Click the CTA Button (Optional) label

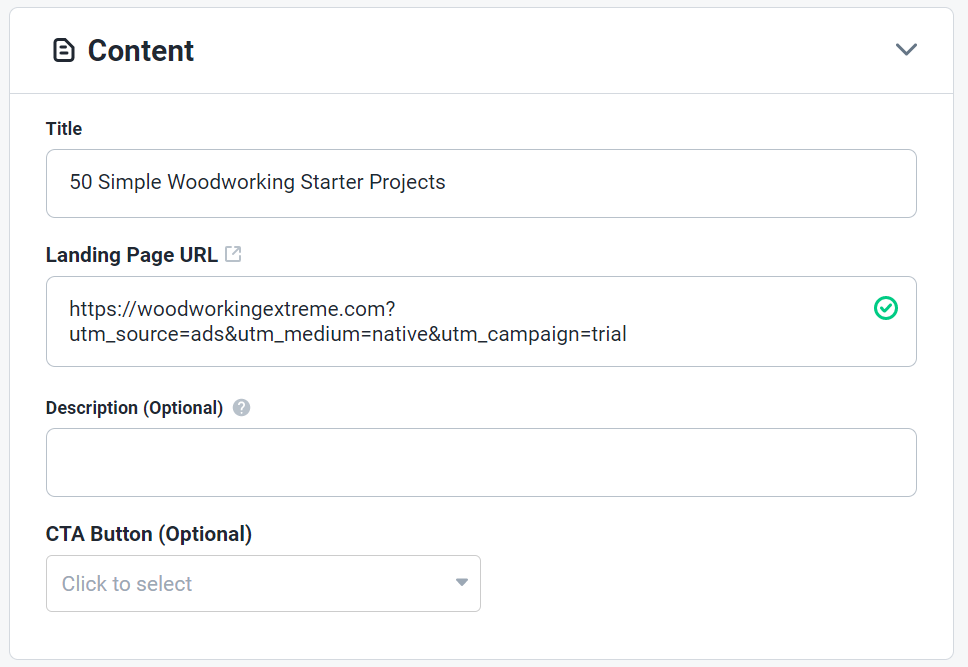coord(149,534)
